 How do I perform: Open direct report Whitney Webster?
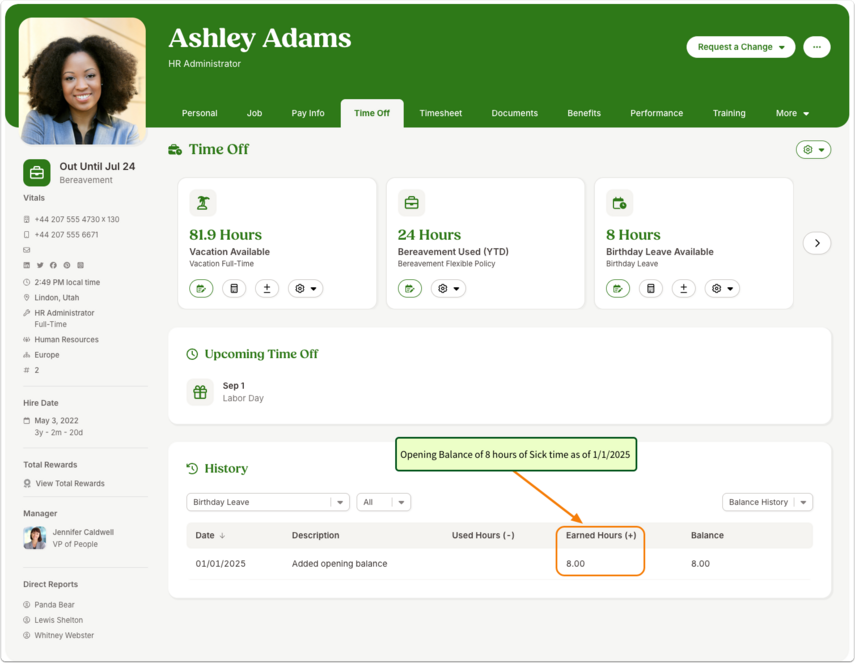(64, 635)
